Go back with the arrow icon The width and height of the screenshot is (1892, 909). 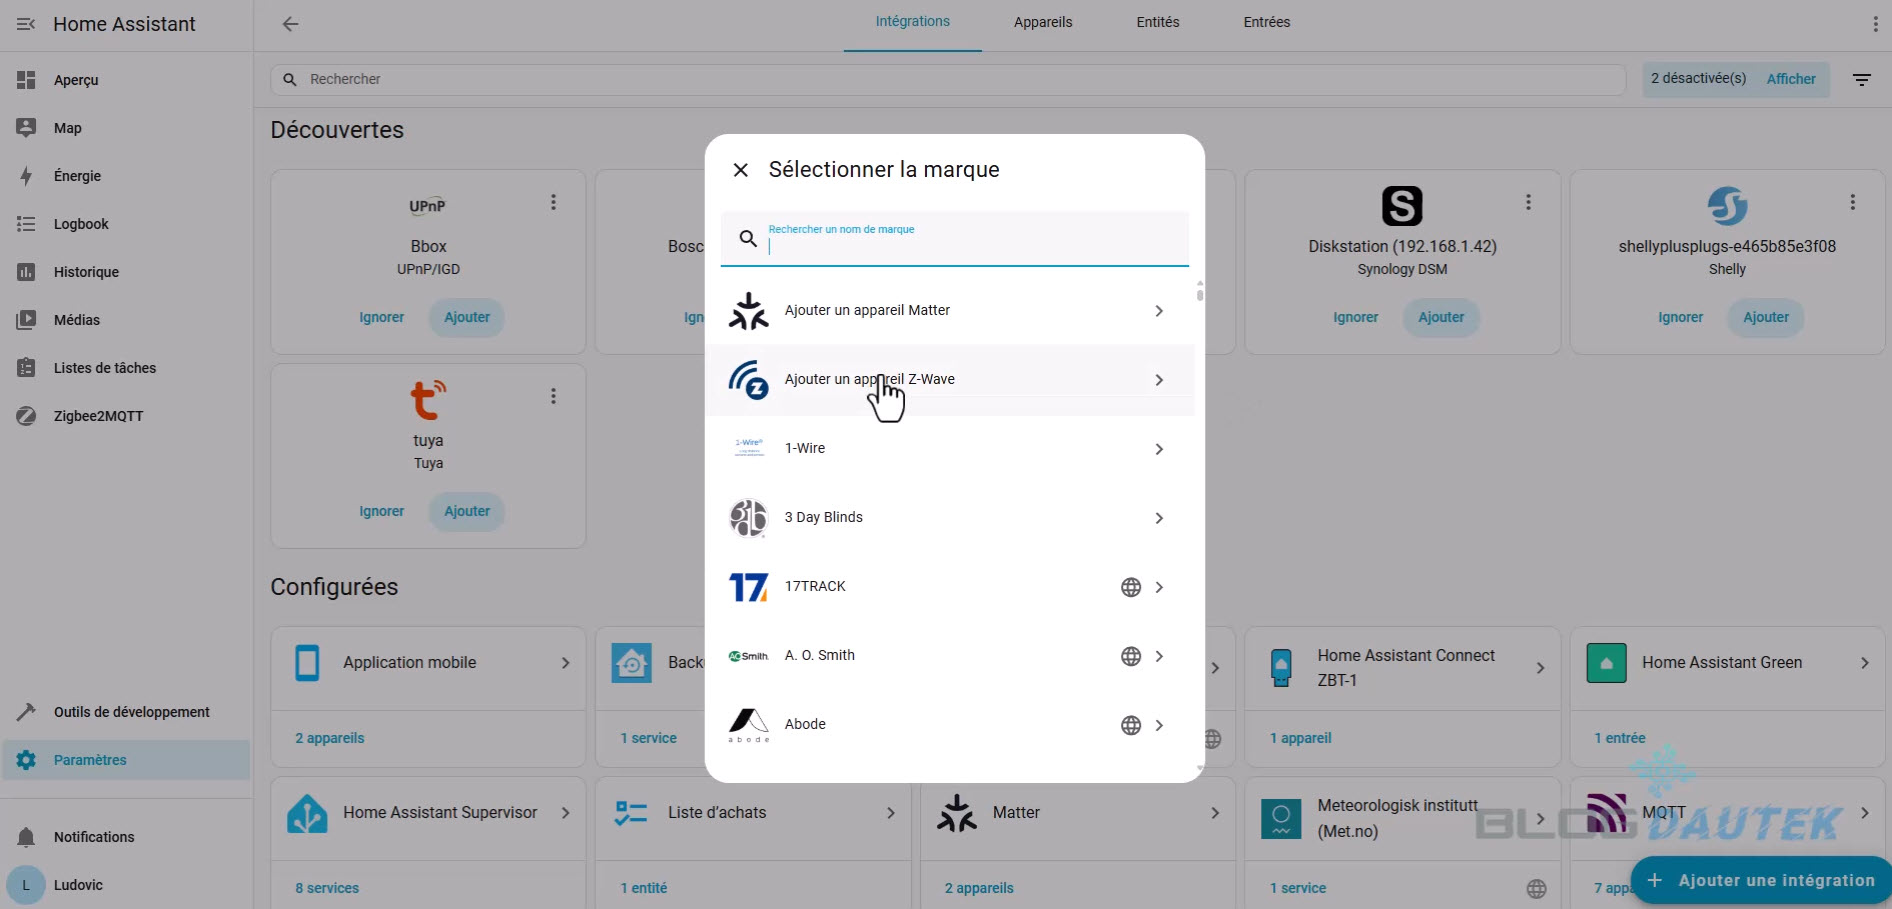[290, 24]
